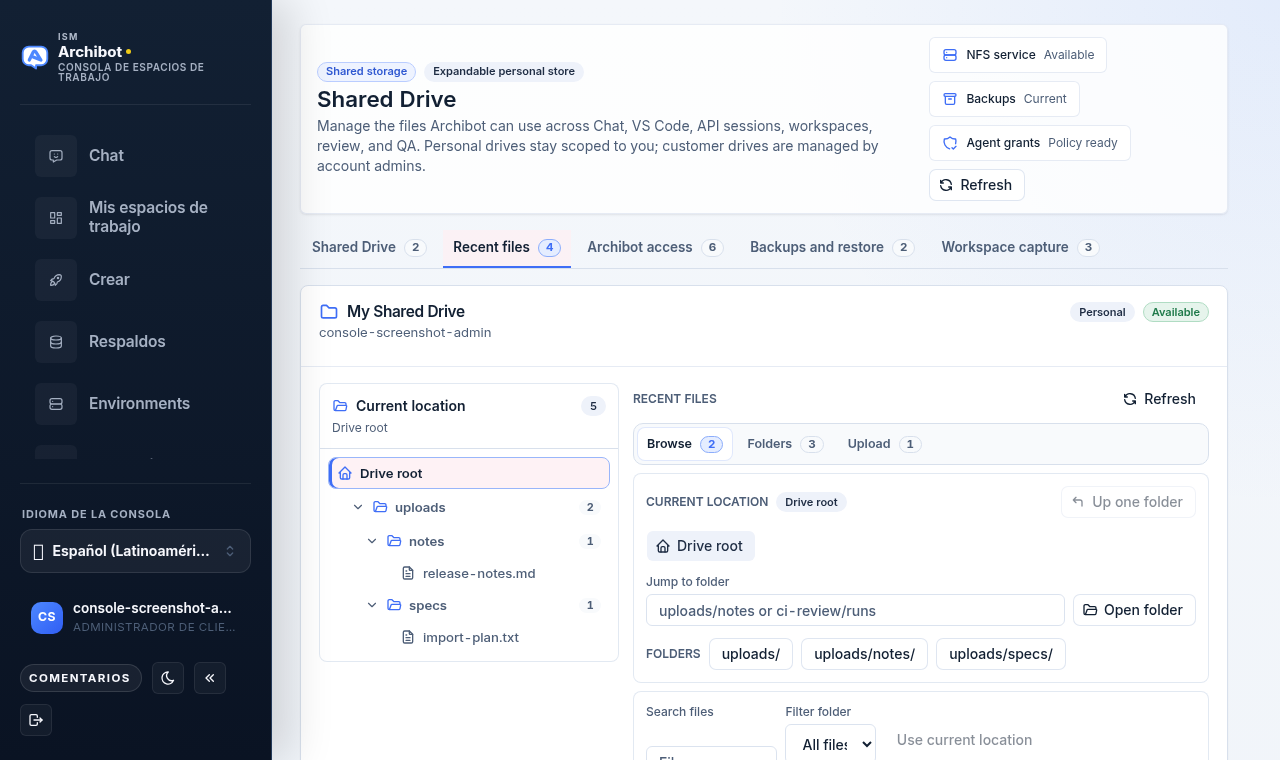Click the Comentarios button
The image size is (1280, 760).
(81, 678)
